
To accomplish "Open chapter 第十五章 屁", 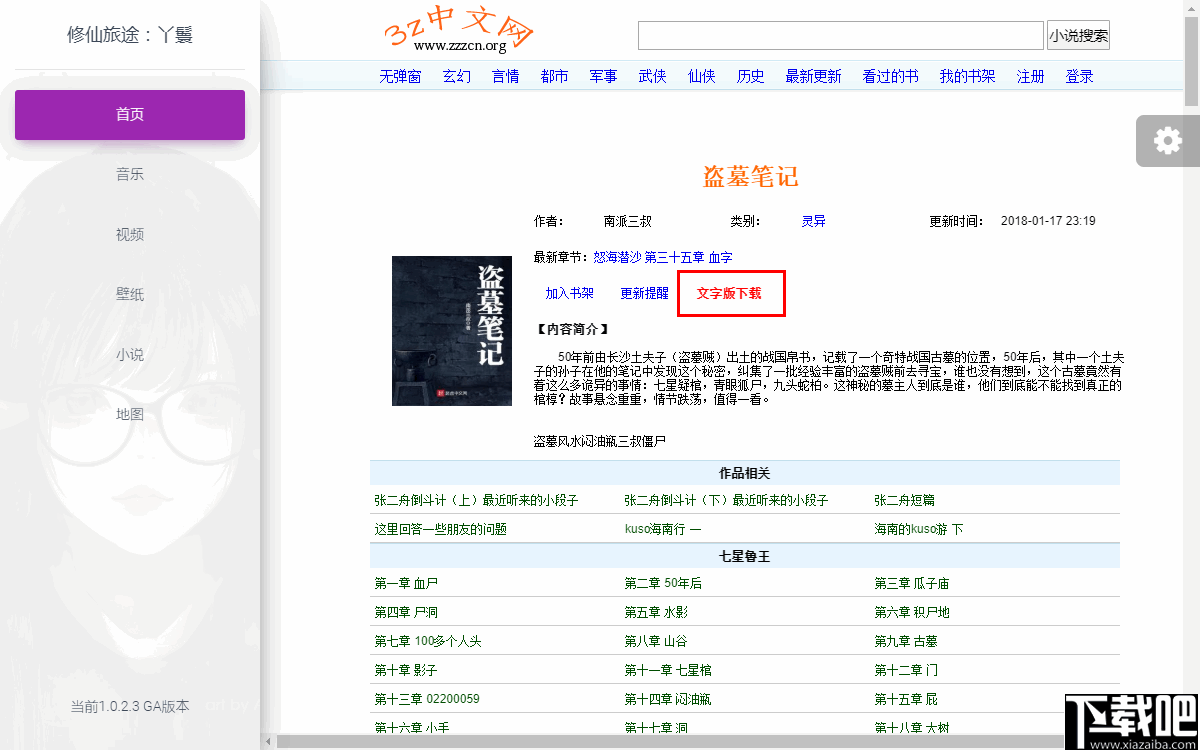I will [x=907, y=699].
